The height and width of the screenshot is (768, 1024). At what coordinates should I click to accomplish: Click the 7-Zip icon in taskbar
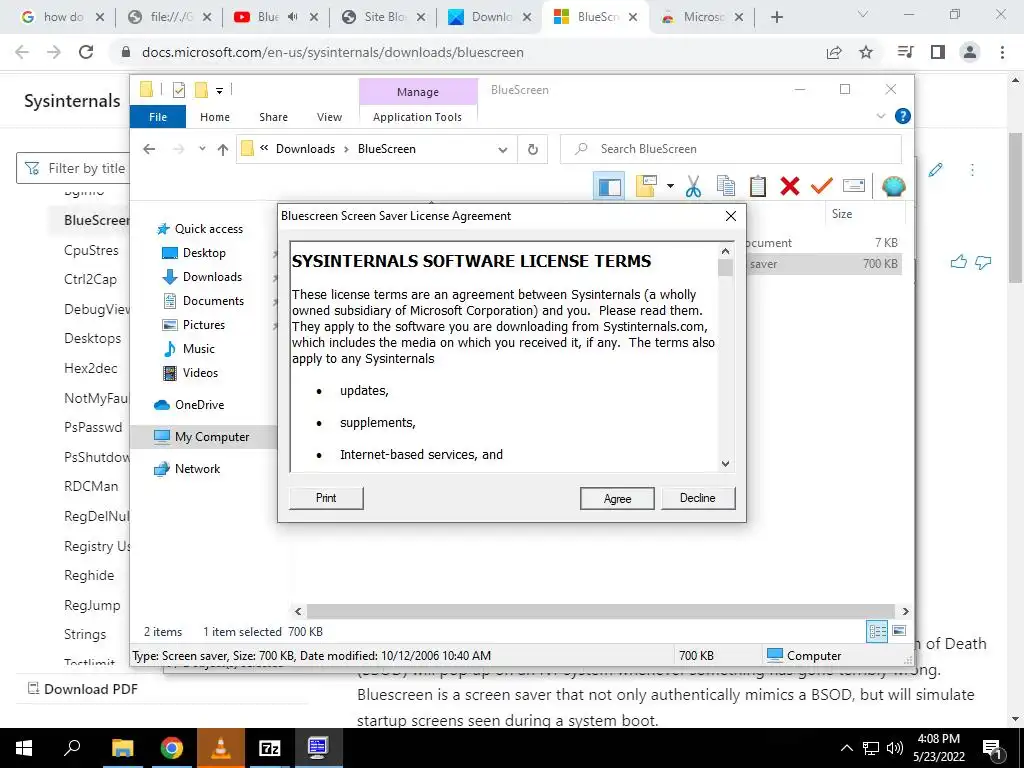pyautogui.click(x=270, y=748)
